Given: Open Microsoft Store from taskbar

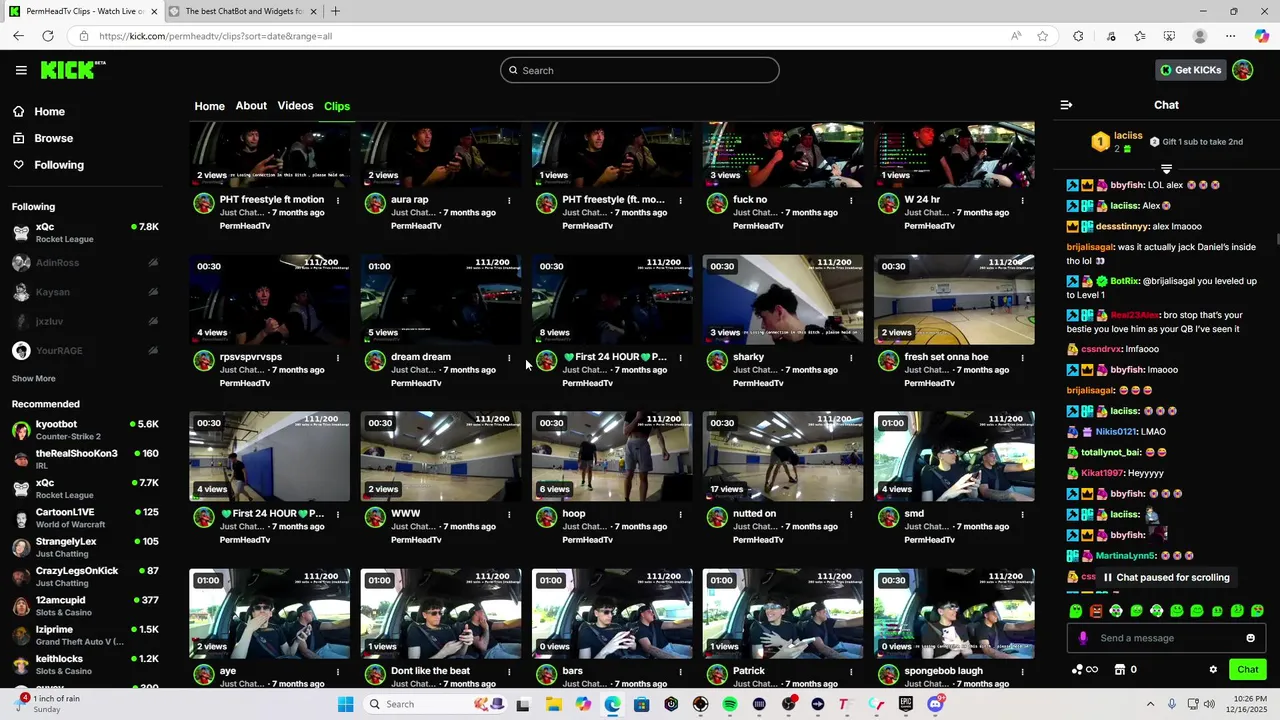Looking at the screenshot, I should 642,704.
